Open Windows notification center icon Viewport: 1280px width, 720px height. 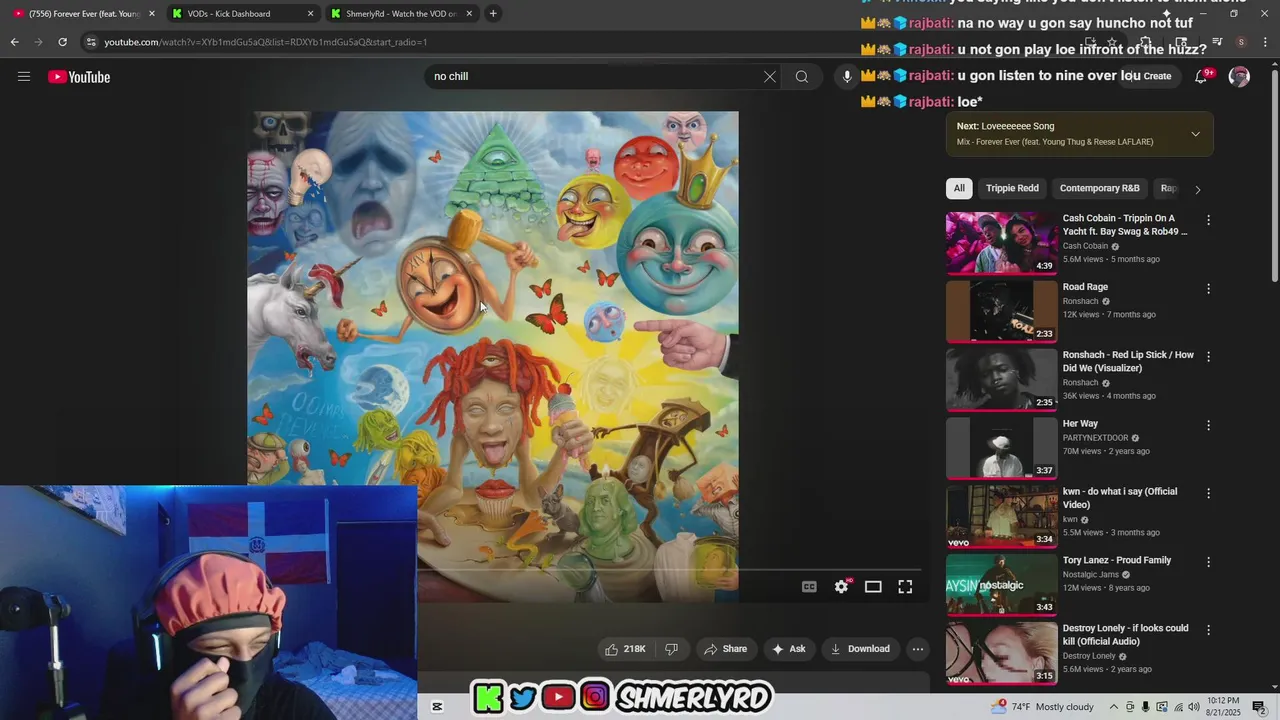pyautogui.click(x=1259, y=707)
